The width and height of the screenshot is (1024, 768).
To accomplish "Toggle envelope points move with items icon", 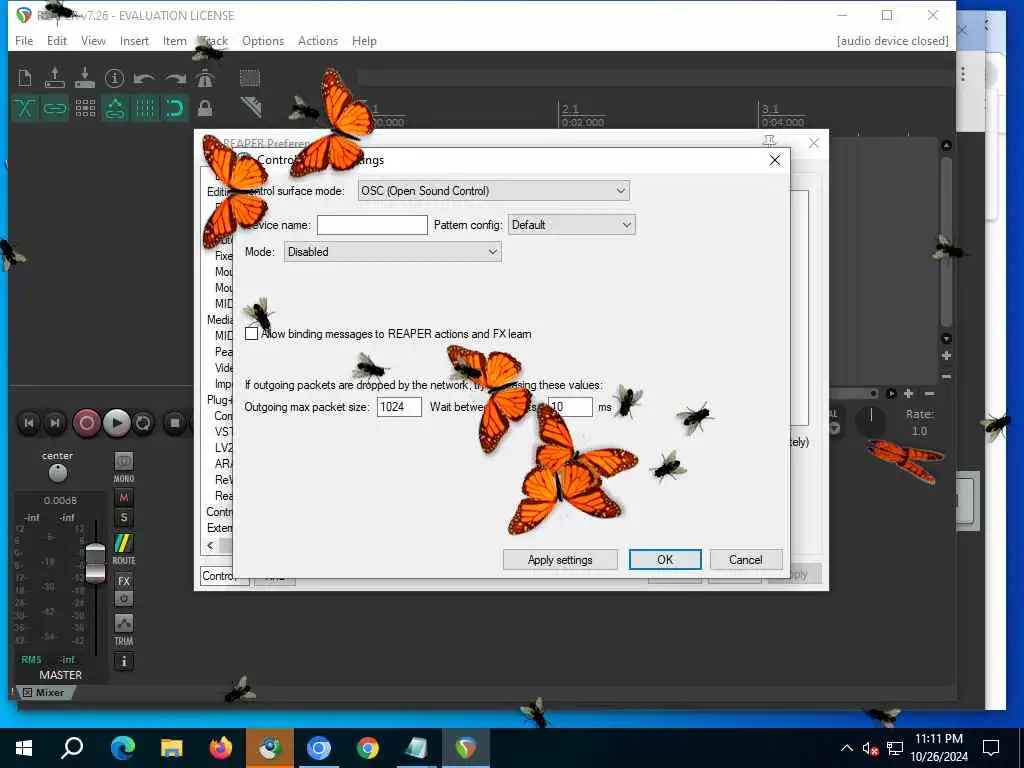I will pos(115,108).
